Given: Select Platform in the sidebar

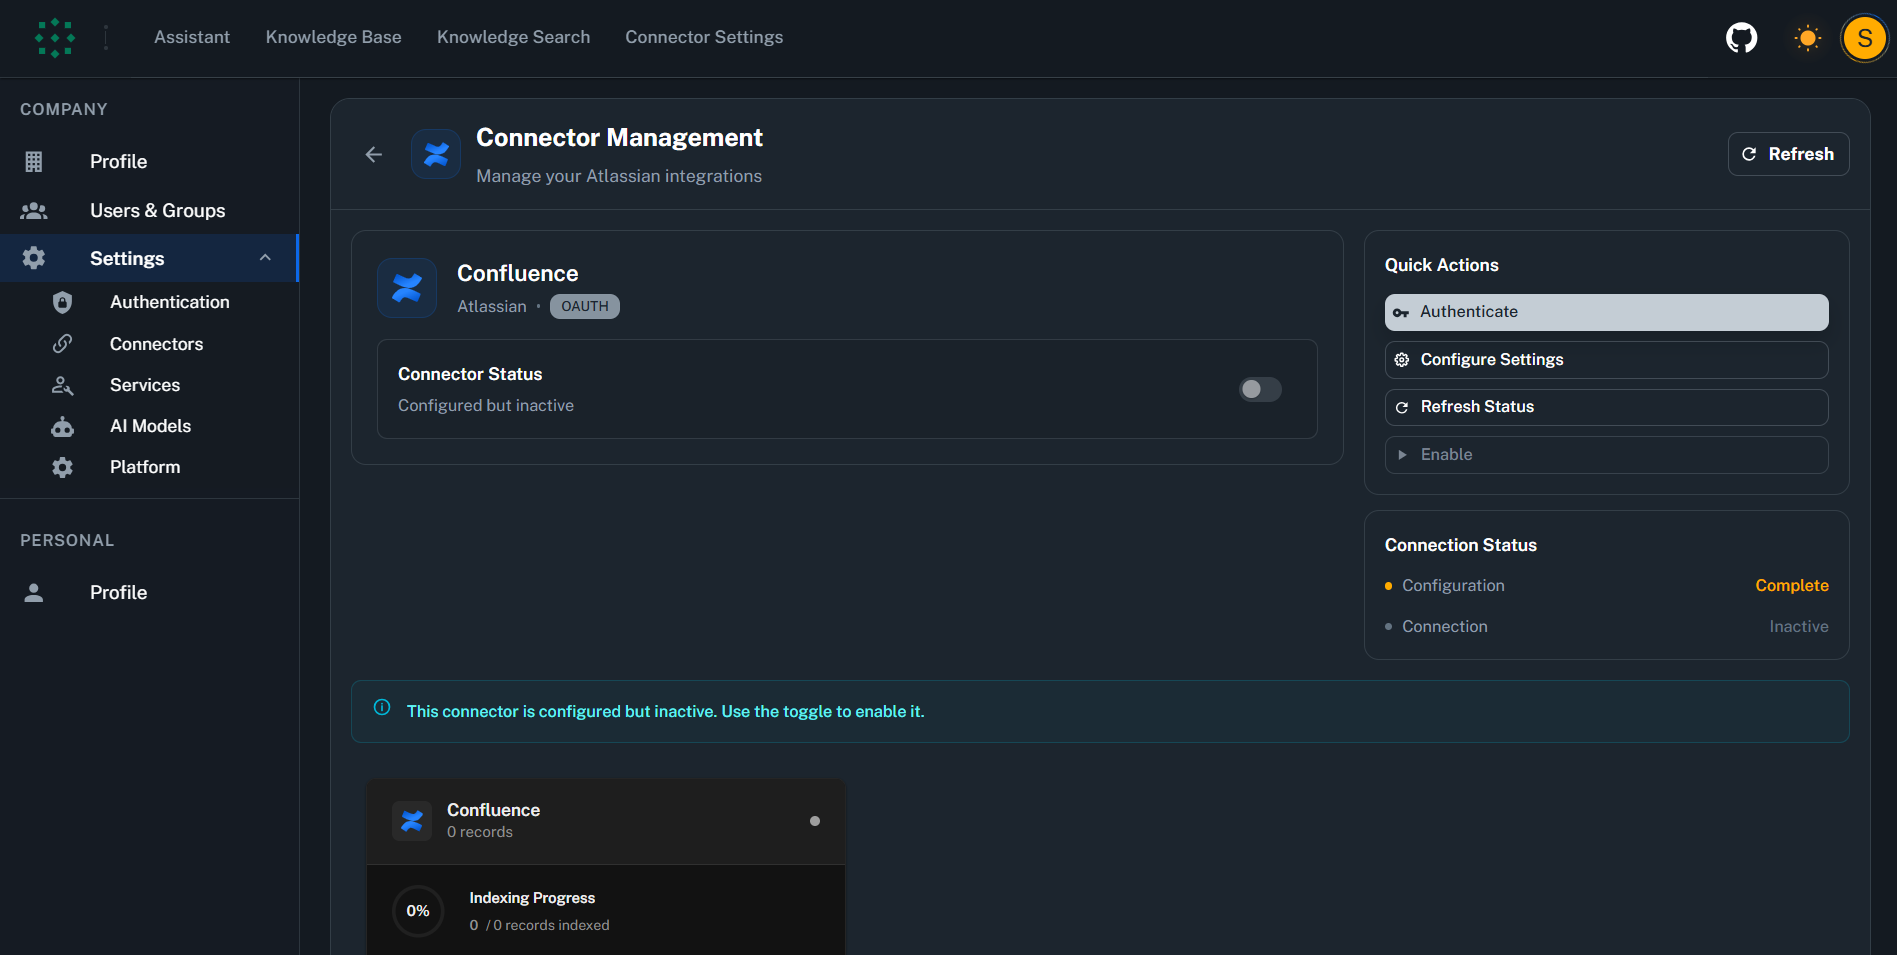Looking at the screenshot, I should tap(144, 466).
